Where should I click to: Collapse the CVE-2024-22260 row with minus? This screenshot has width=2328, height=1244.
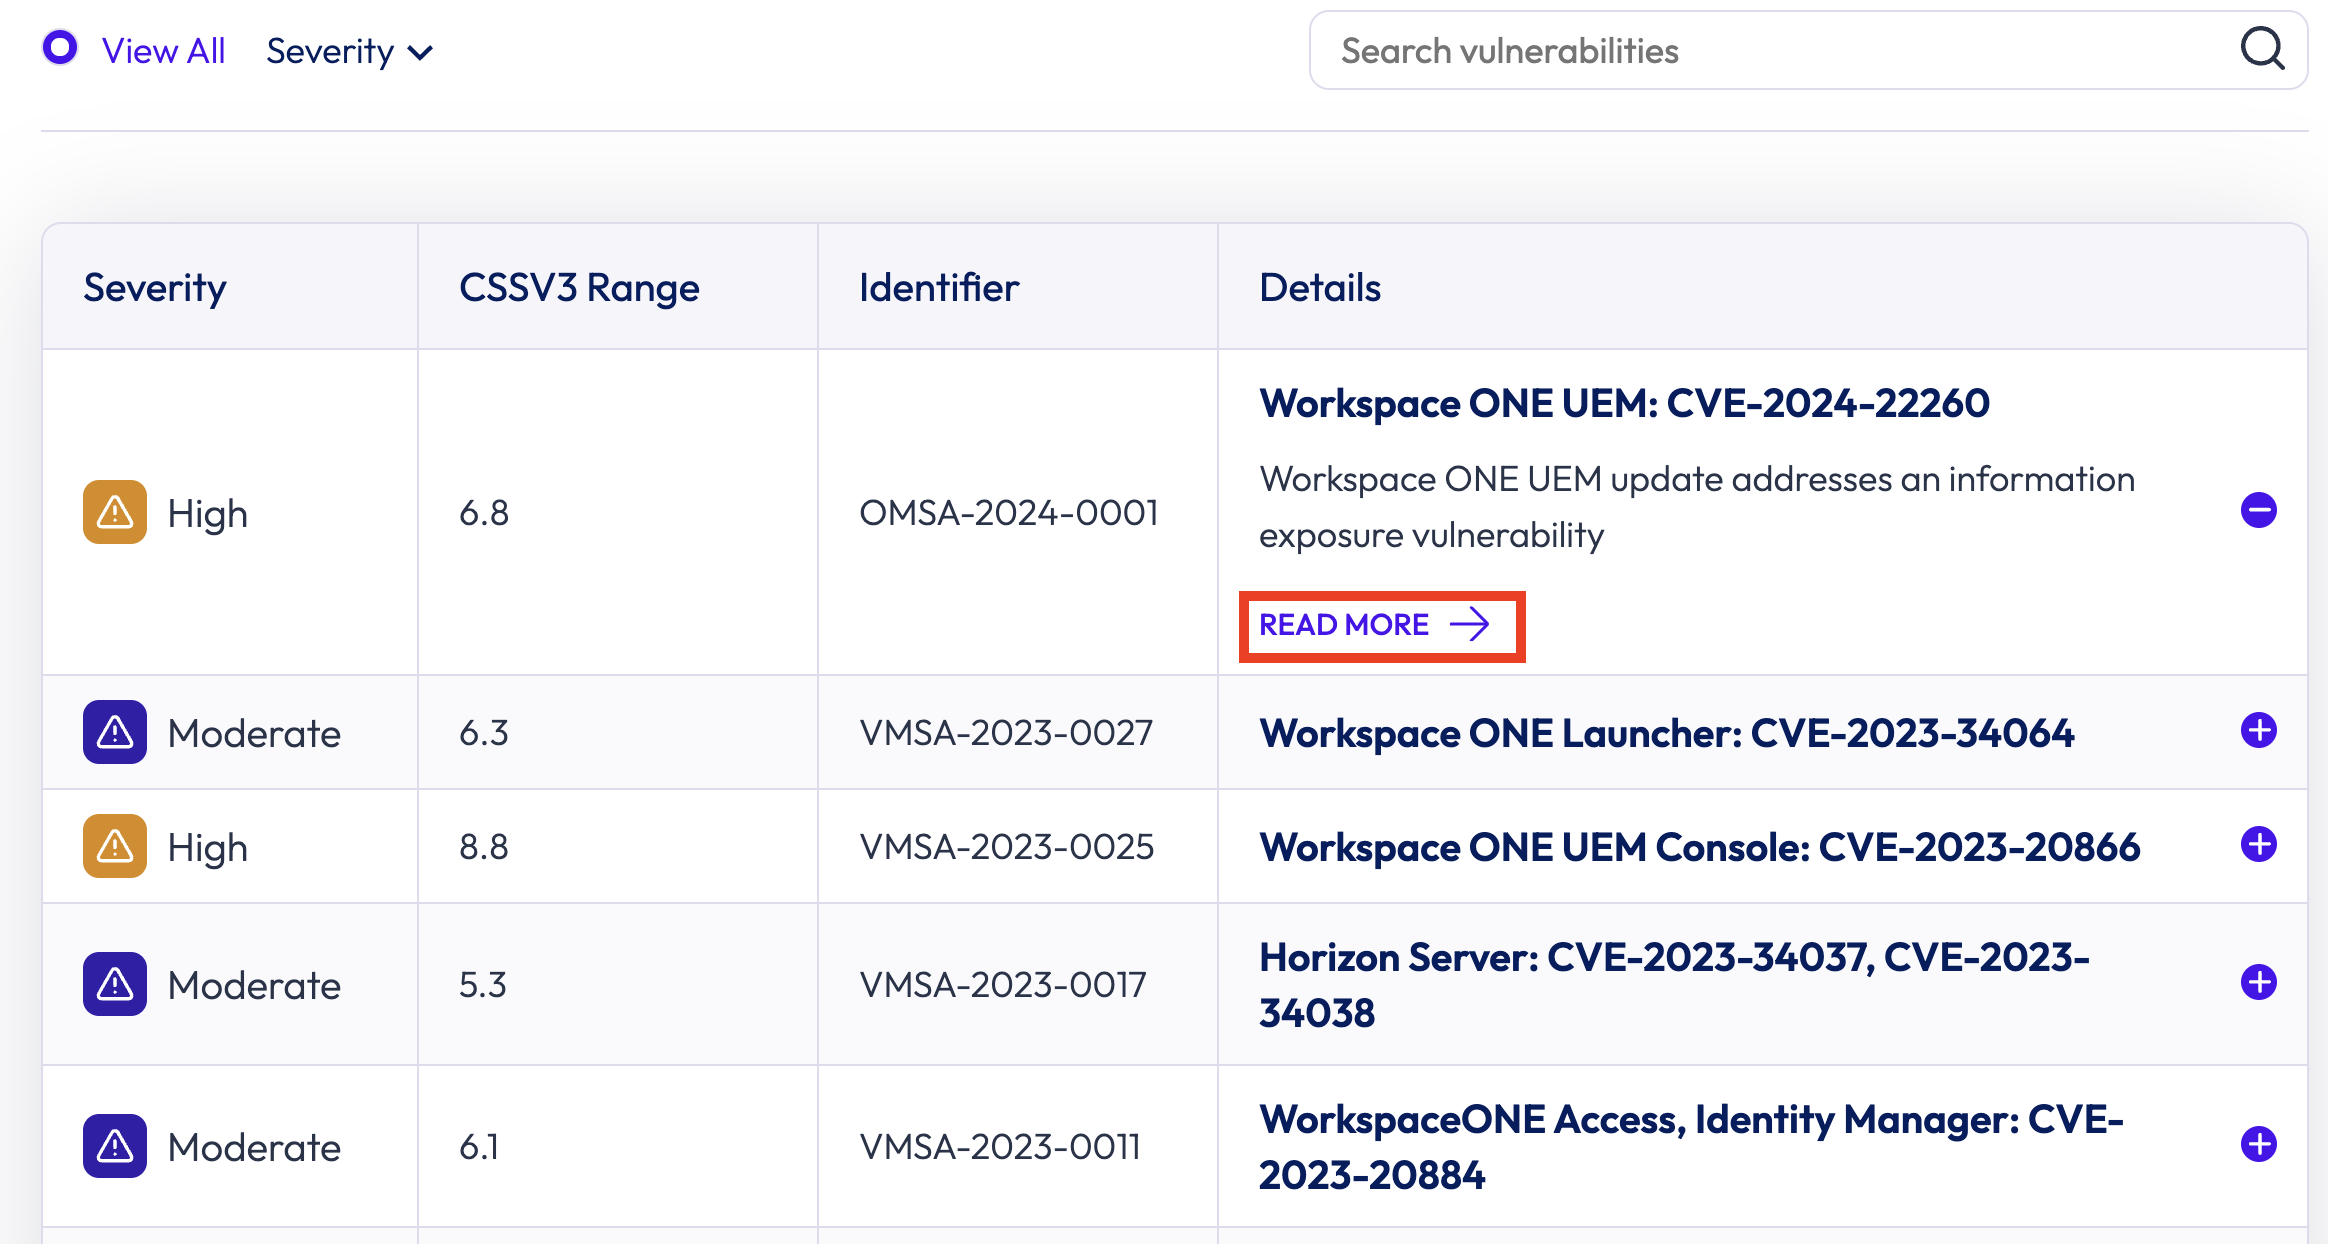(2258, 510)
